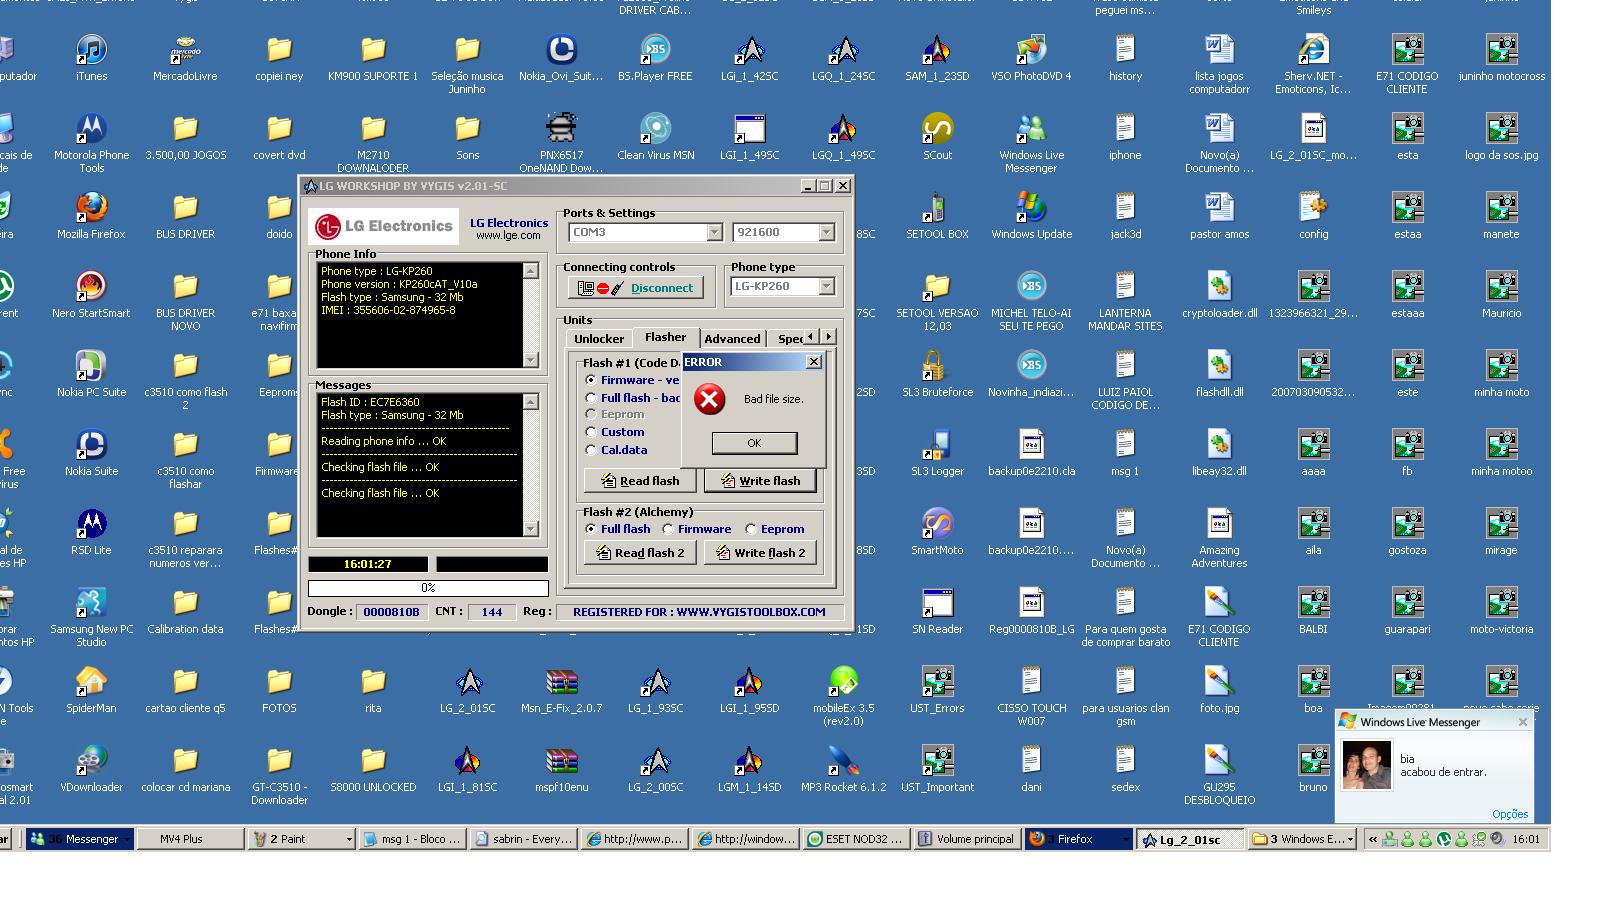Switch to the Unlocker tab
1600x900 pixels.
point(599,339)
